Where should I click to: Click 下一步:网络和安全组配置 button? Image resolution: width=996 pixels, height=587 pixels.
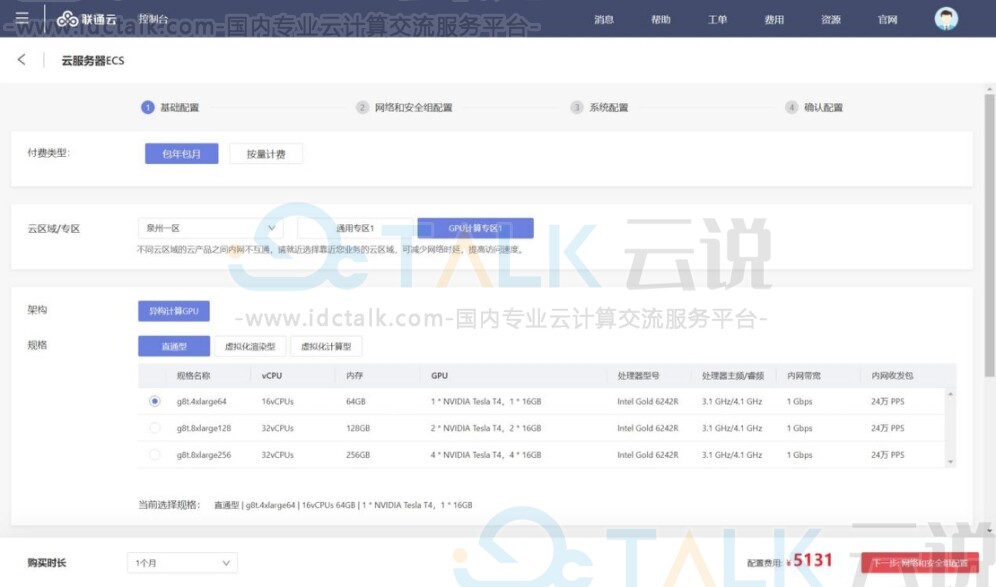coord(919,563)
